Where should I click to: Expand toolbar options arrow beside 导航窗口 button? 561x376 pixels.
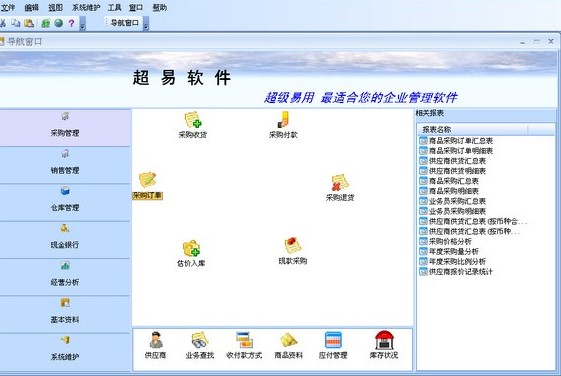(146, 24)
